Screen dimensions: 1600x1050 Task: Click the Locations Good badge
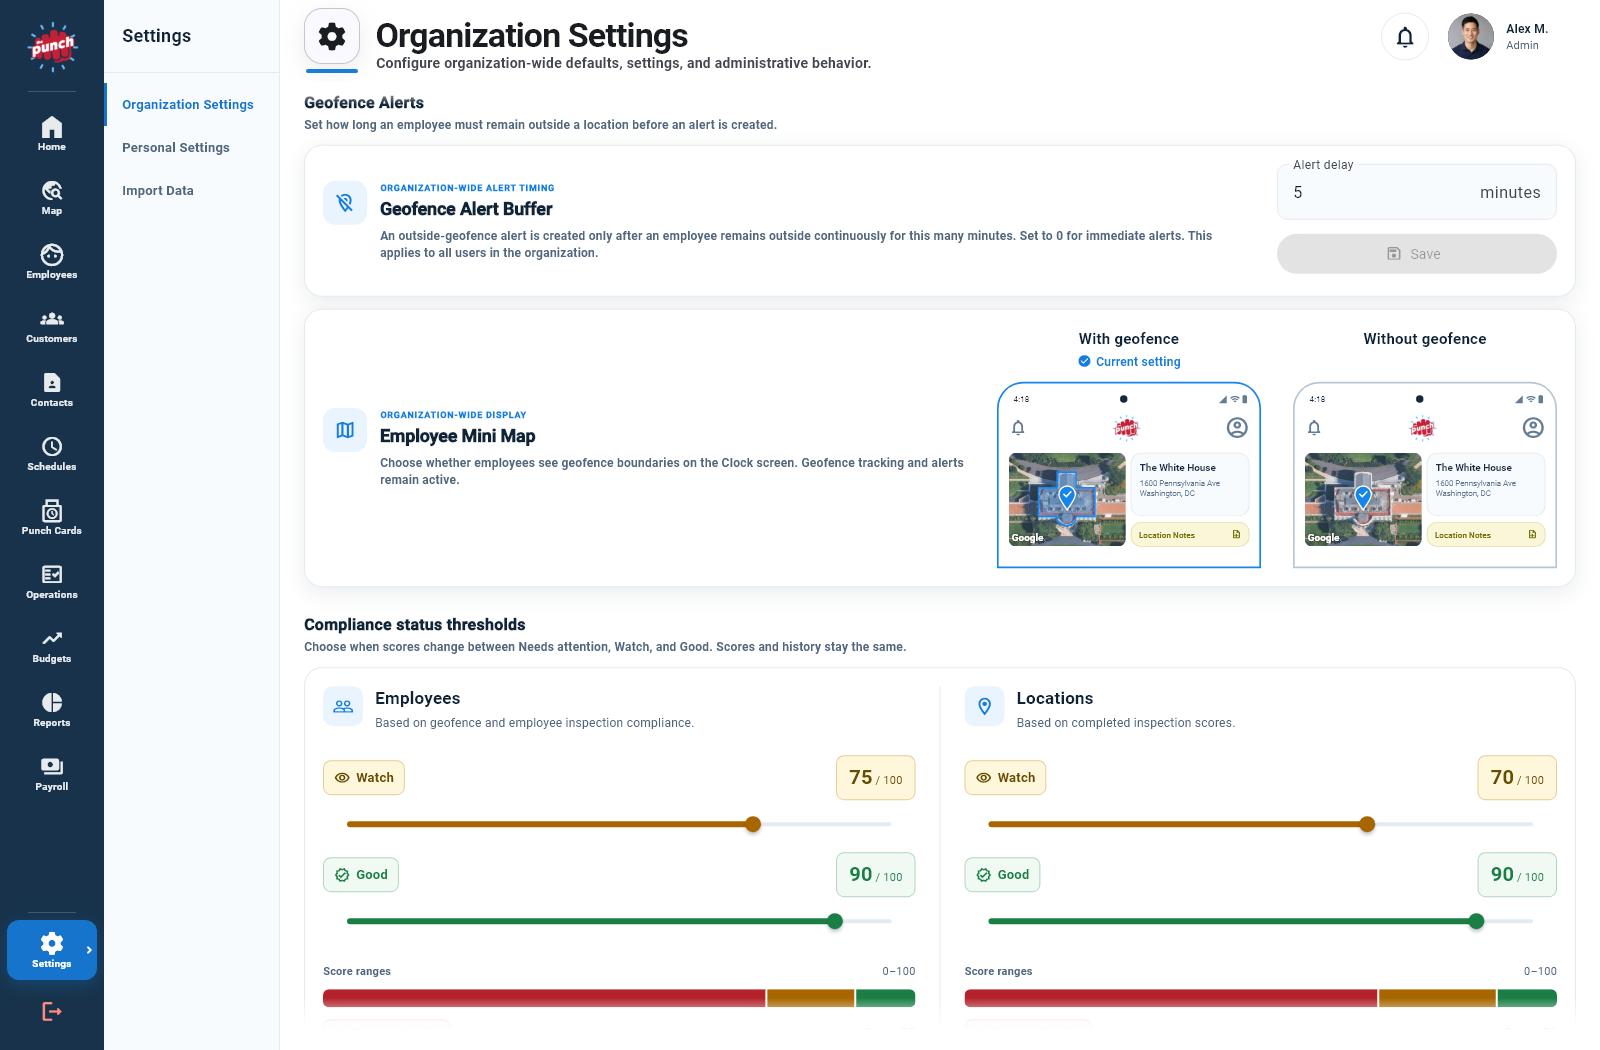[x=1003, y=875]
